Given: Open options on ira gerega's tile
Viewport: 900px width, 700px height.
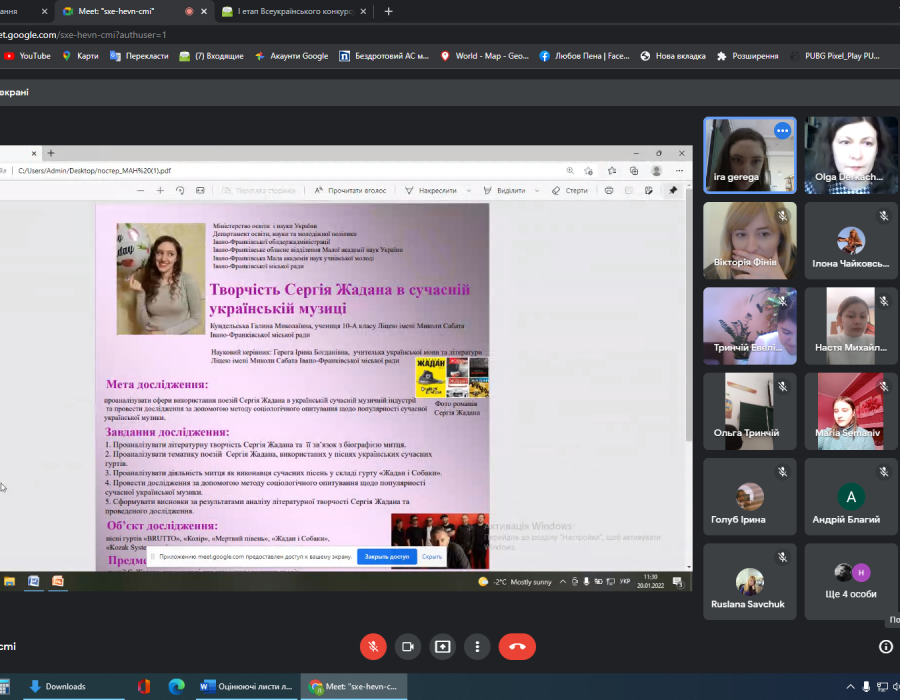Looking at the screenshot, I should point(782,131).
